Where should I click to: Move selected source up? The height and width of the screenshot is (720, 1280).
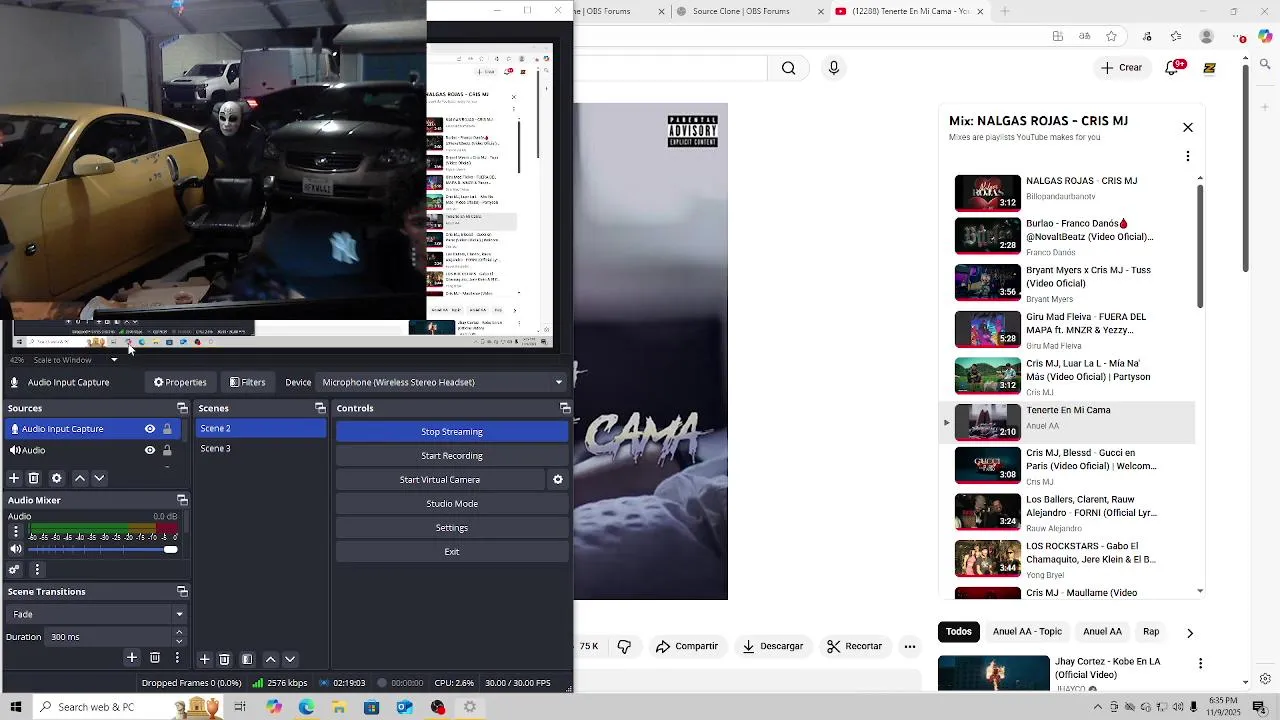tap(80, 478)
